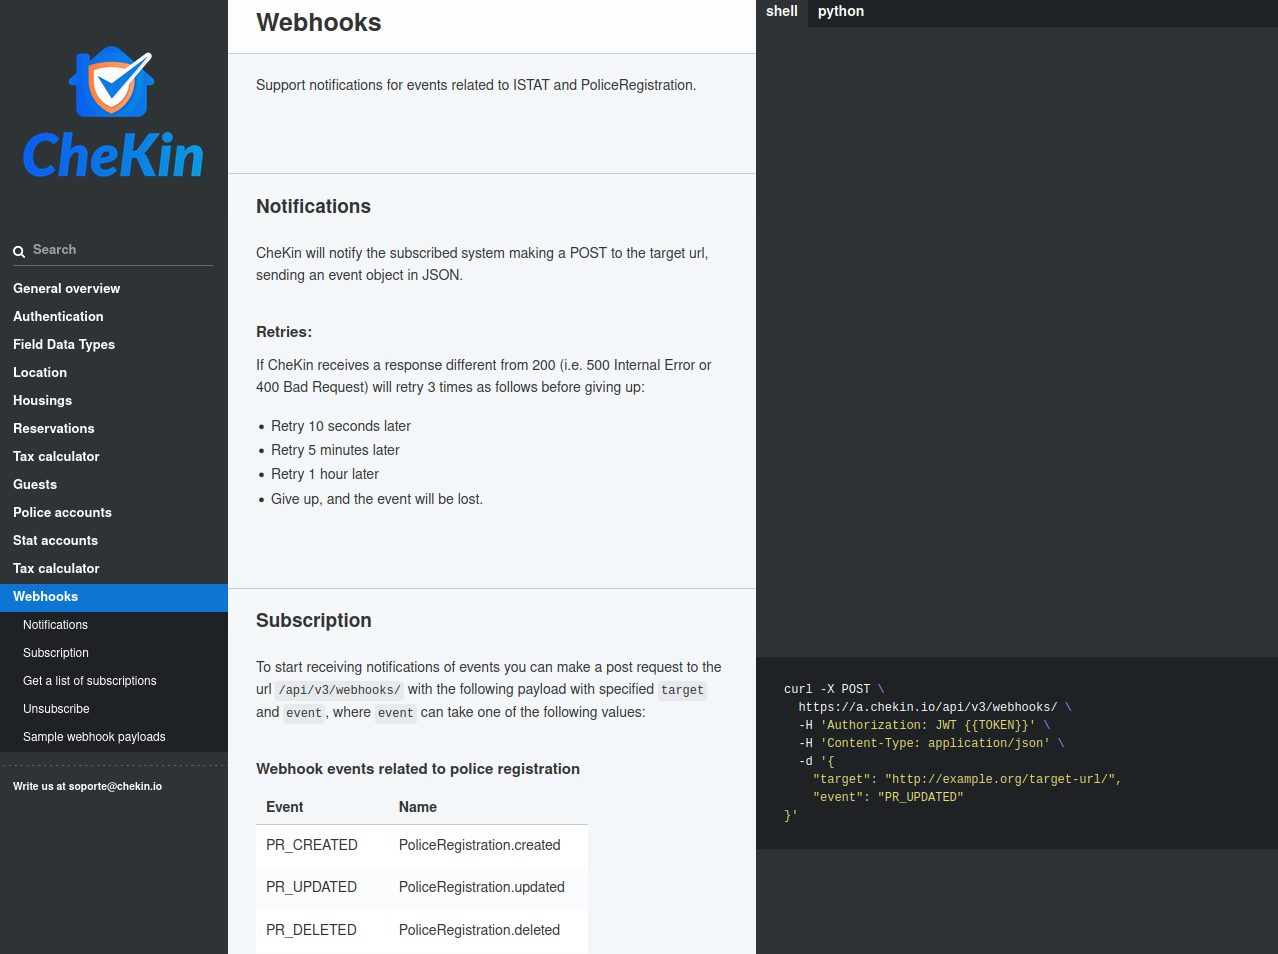Open Police accounts section
Image resolution: width=1278 pixels, height=954 pixels.
(62, 512)
